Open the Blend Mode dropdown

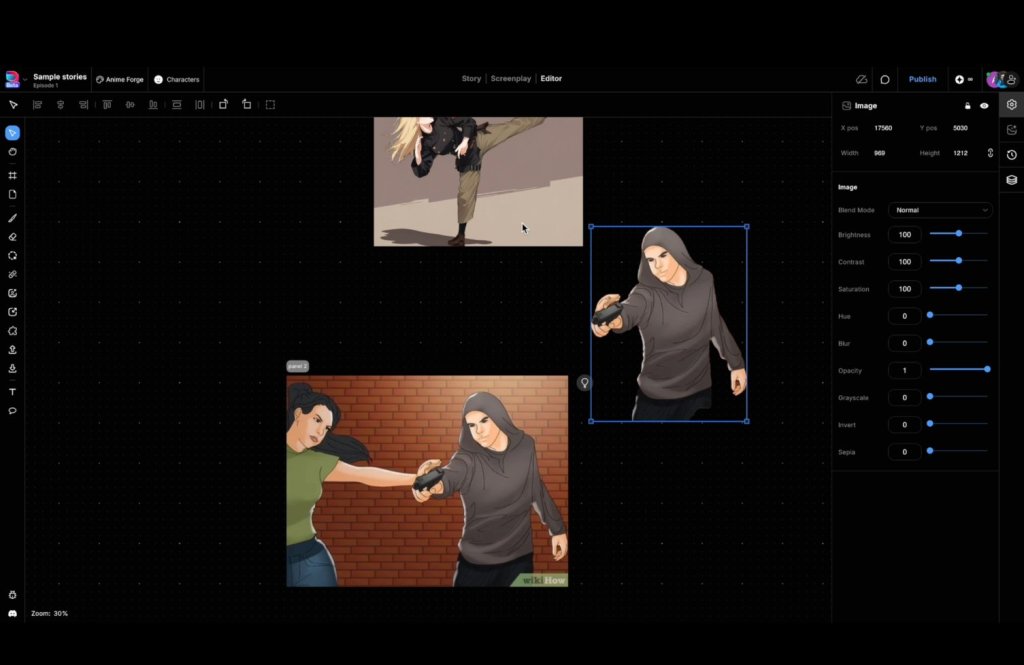pyautogui.click(x=940, y=210)
